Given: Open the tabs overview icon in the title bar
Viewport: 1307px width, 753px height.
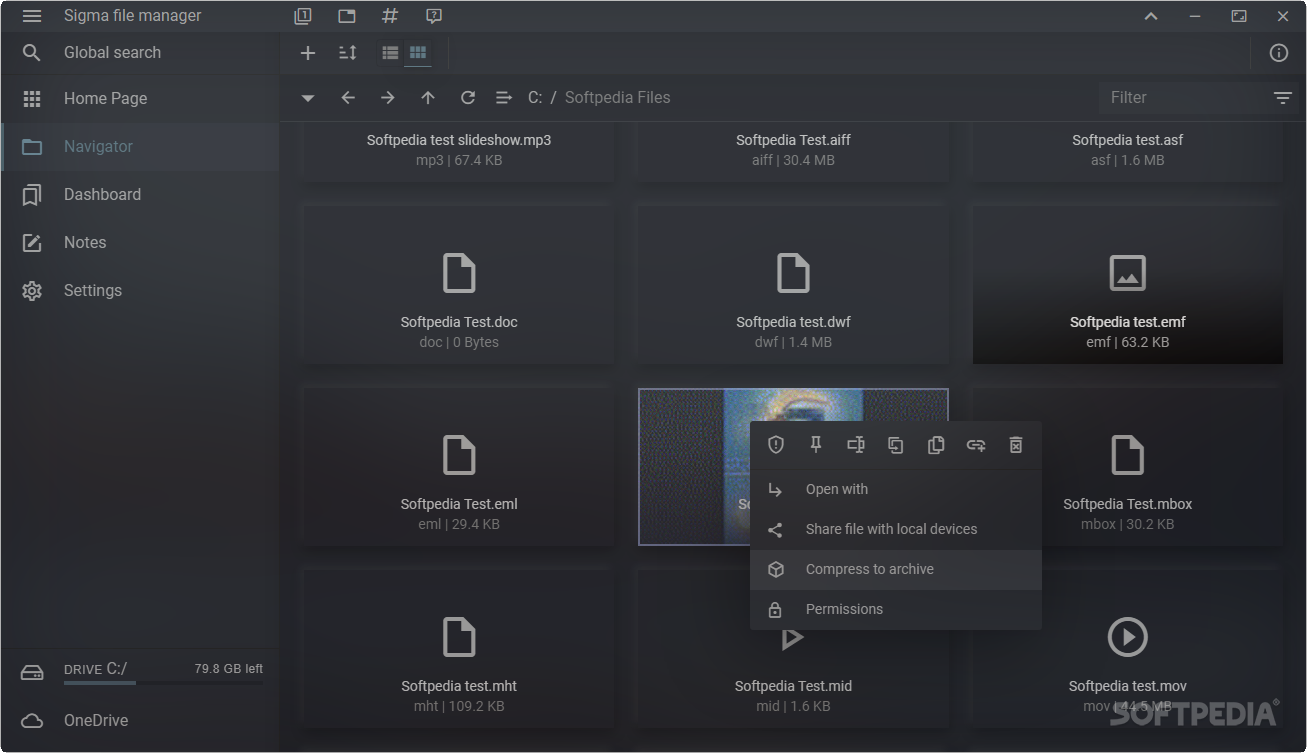Looking at the screenshot, I should 303,16.
